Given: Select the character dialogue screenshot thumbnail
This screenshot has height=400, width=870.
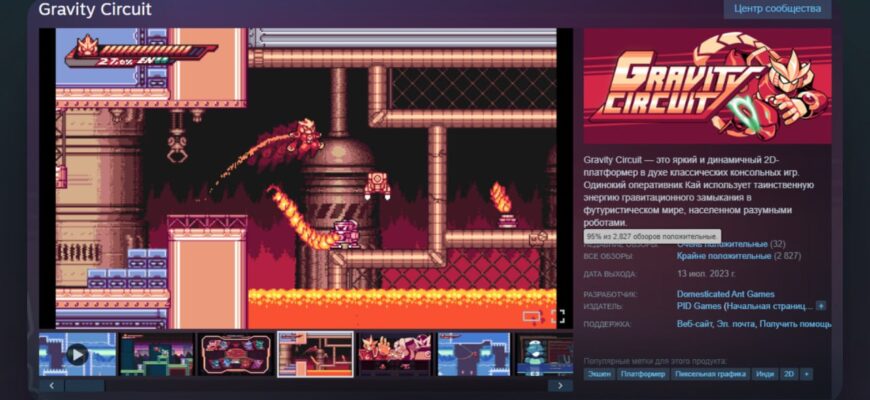Looking at the screenshot, I should pos(395,354).
